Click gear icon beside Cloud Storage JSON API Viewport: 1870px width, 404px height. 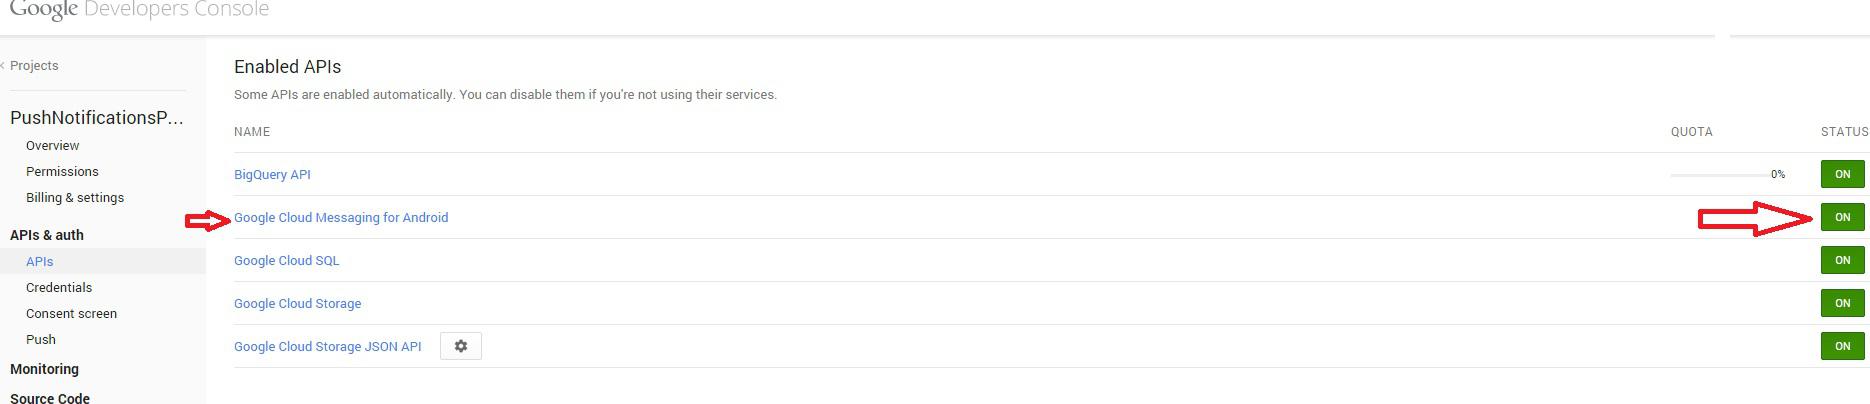click(x=461, y=346)
